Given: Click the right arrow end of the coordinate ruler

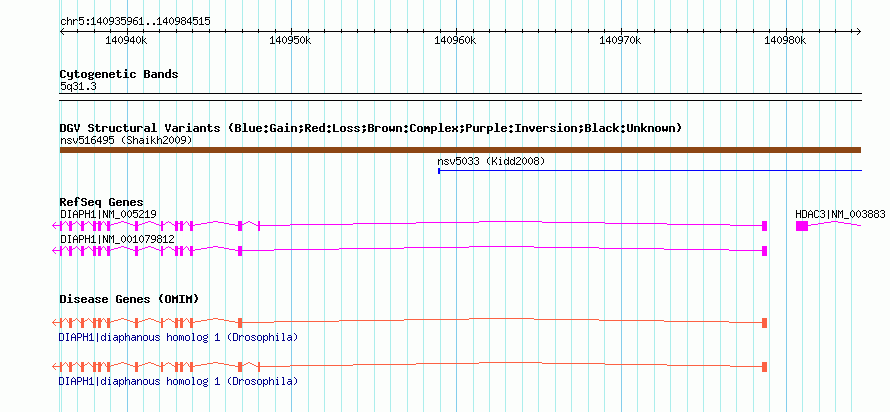Looking at the screenshot, I should 859,31.
